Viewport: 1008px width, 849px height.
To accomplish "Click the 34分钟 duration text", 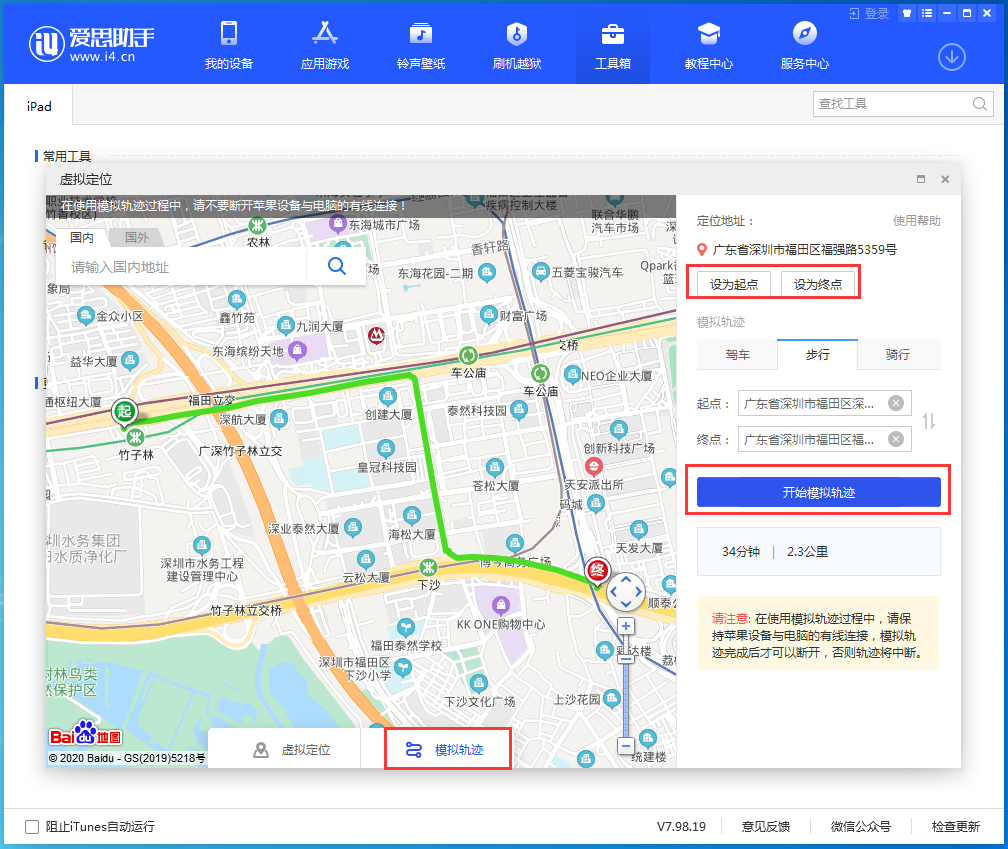I will (x=741, y=551).
